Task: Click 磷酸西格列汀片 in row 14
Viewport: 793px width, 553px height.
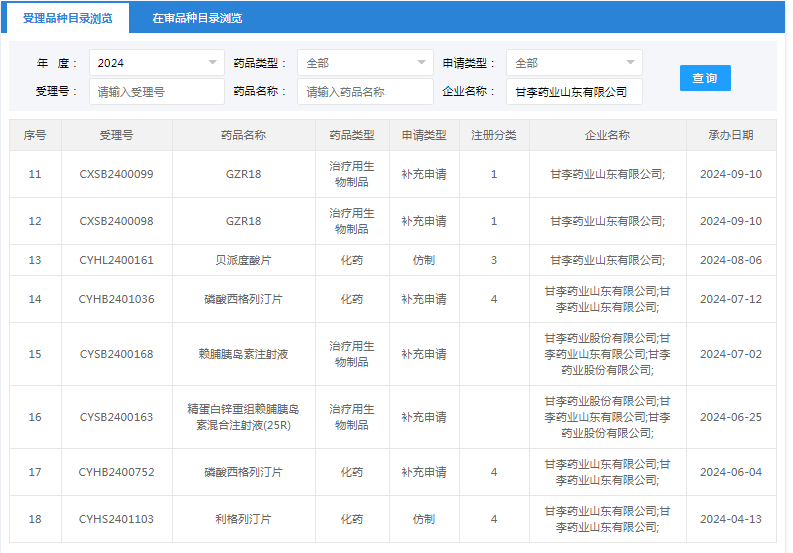Action: pos(243,299)
